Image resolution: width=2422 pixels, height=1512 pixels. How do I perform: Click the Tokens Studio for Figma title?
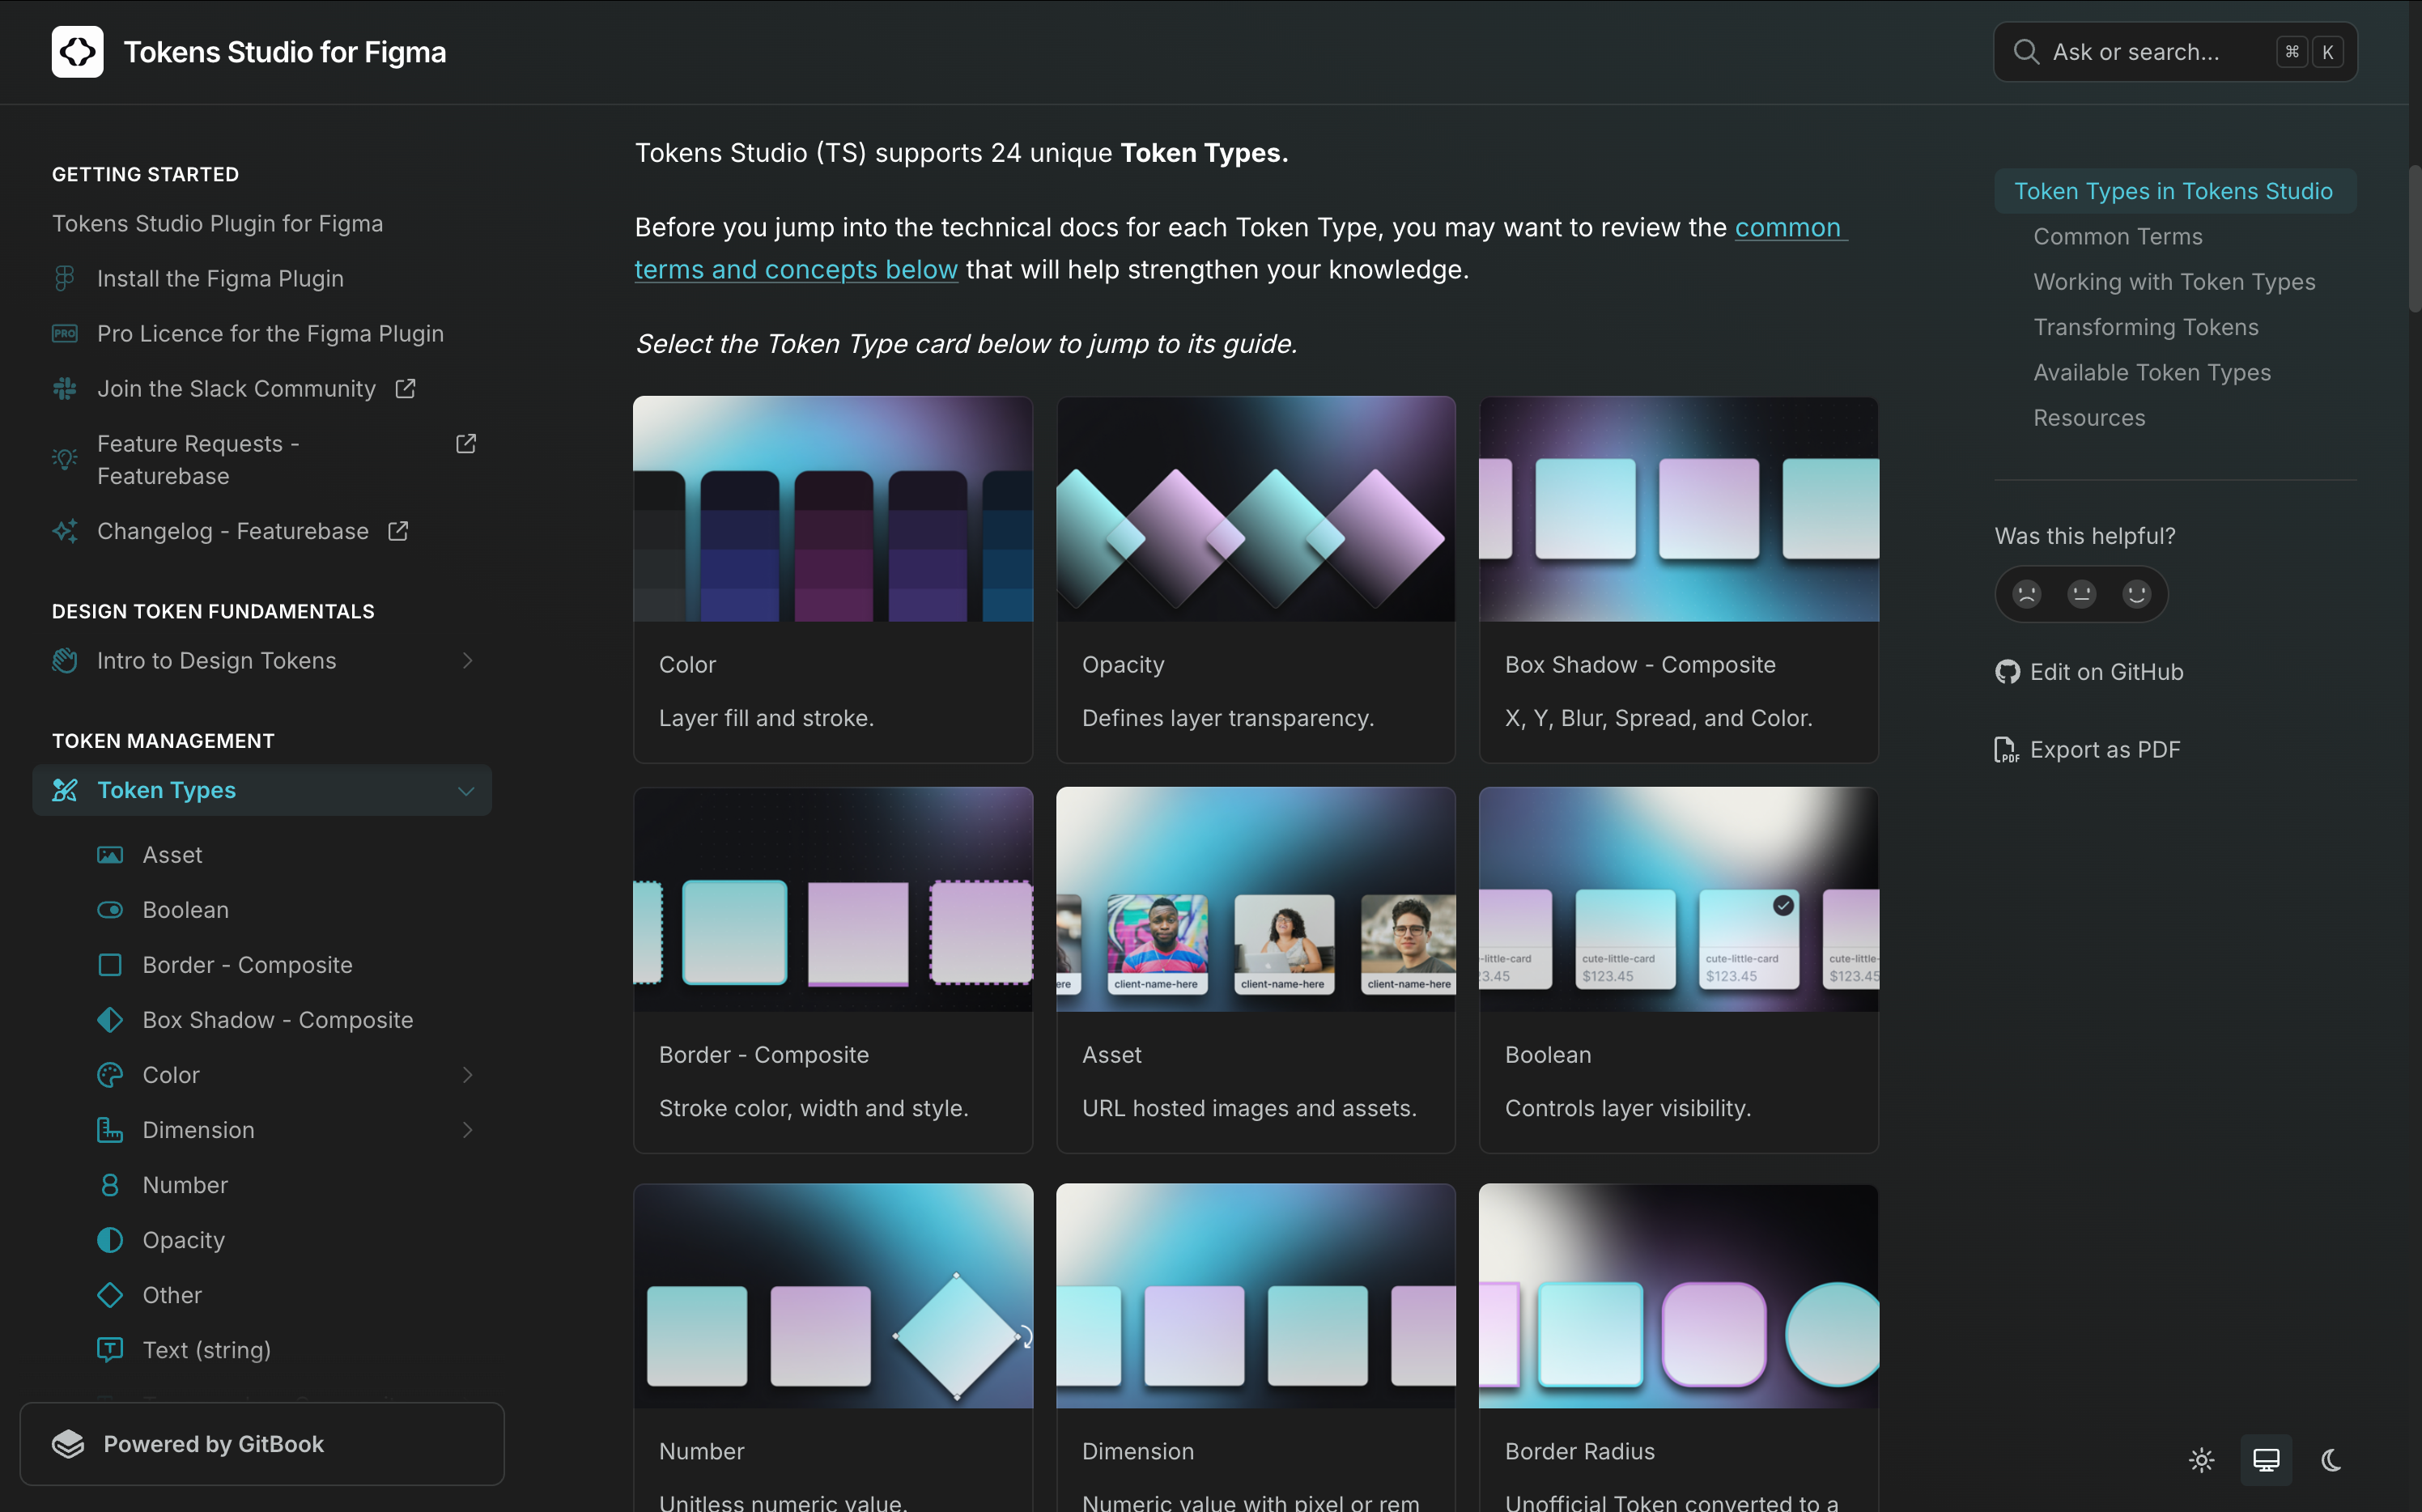tap(285, 52)
